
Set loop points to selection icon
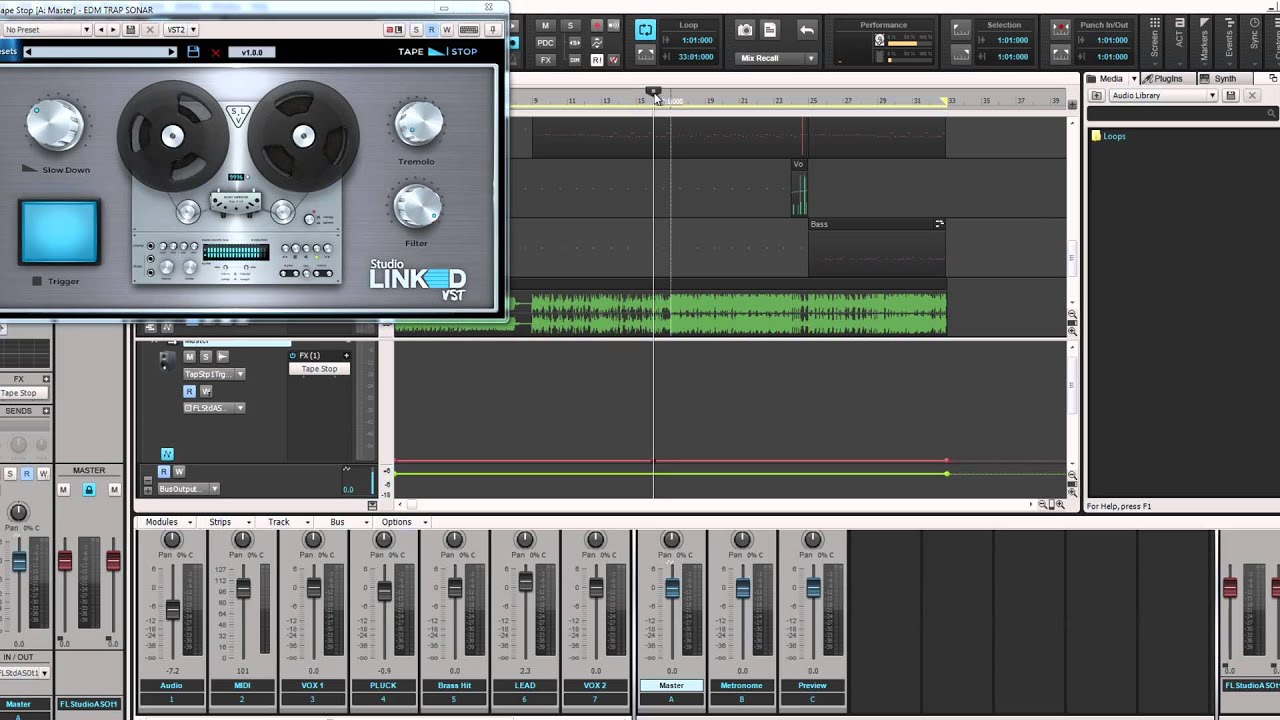(x=646, y=55)
